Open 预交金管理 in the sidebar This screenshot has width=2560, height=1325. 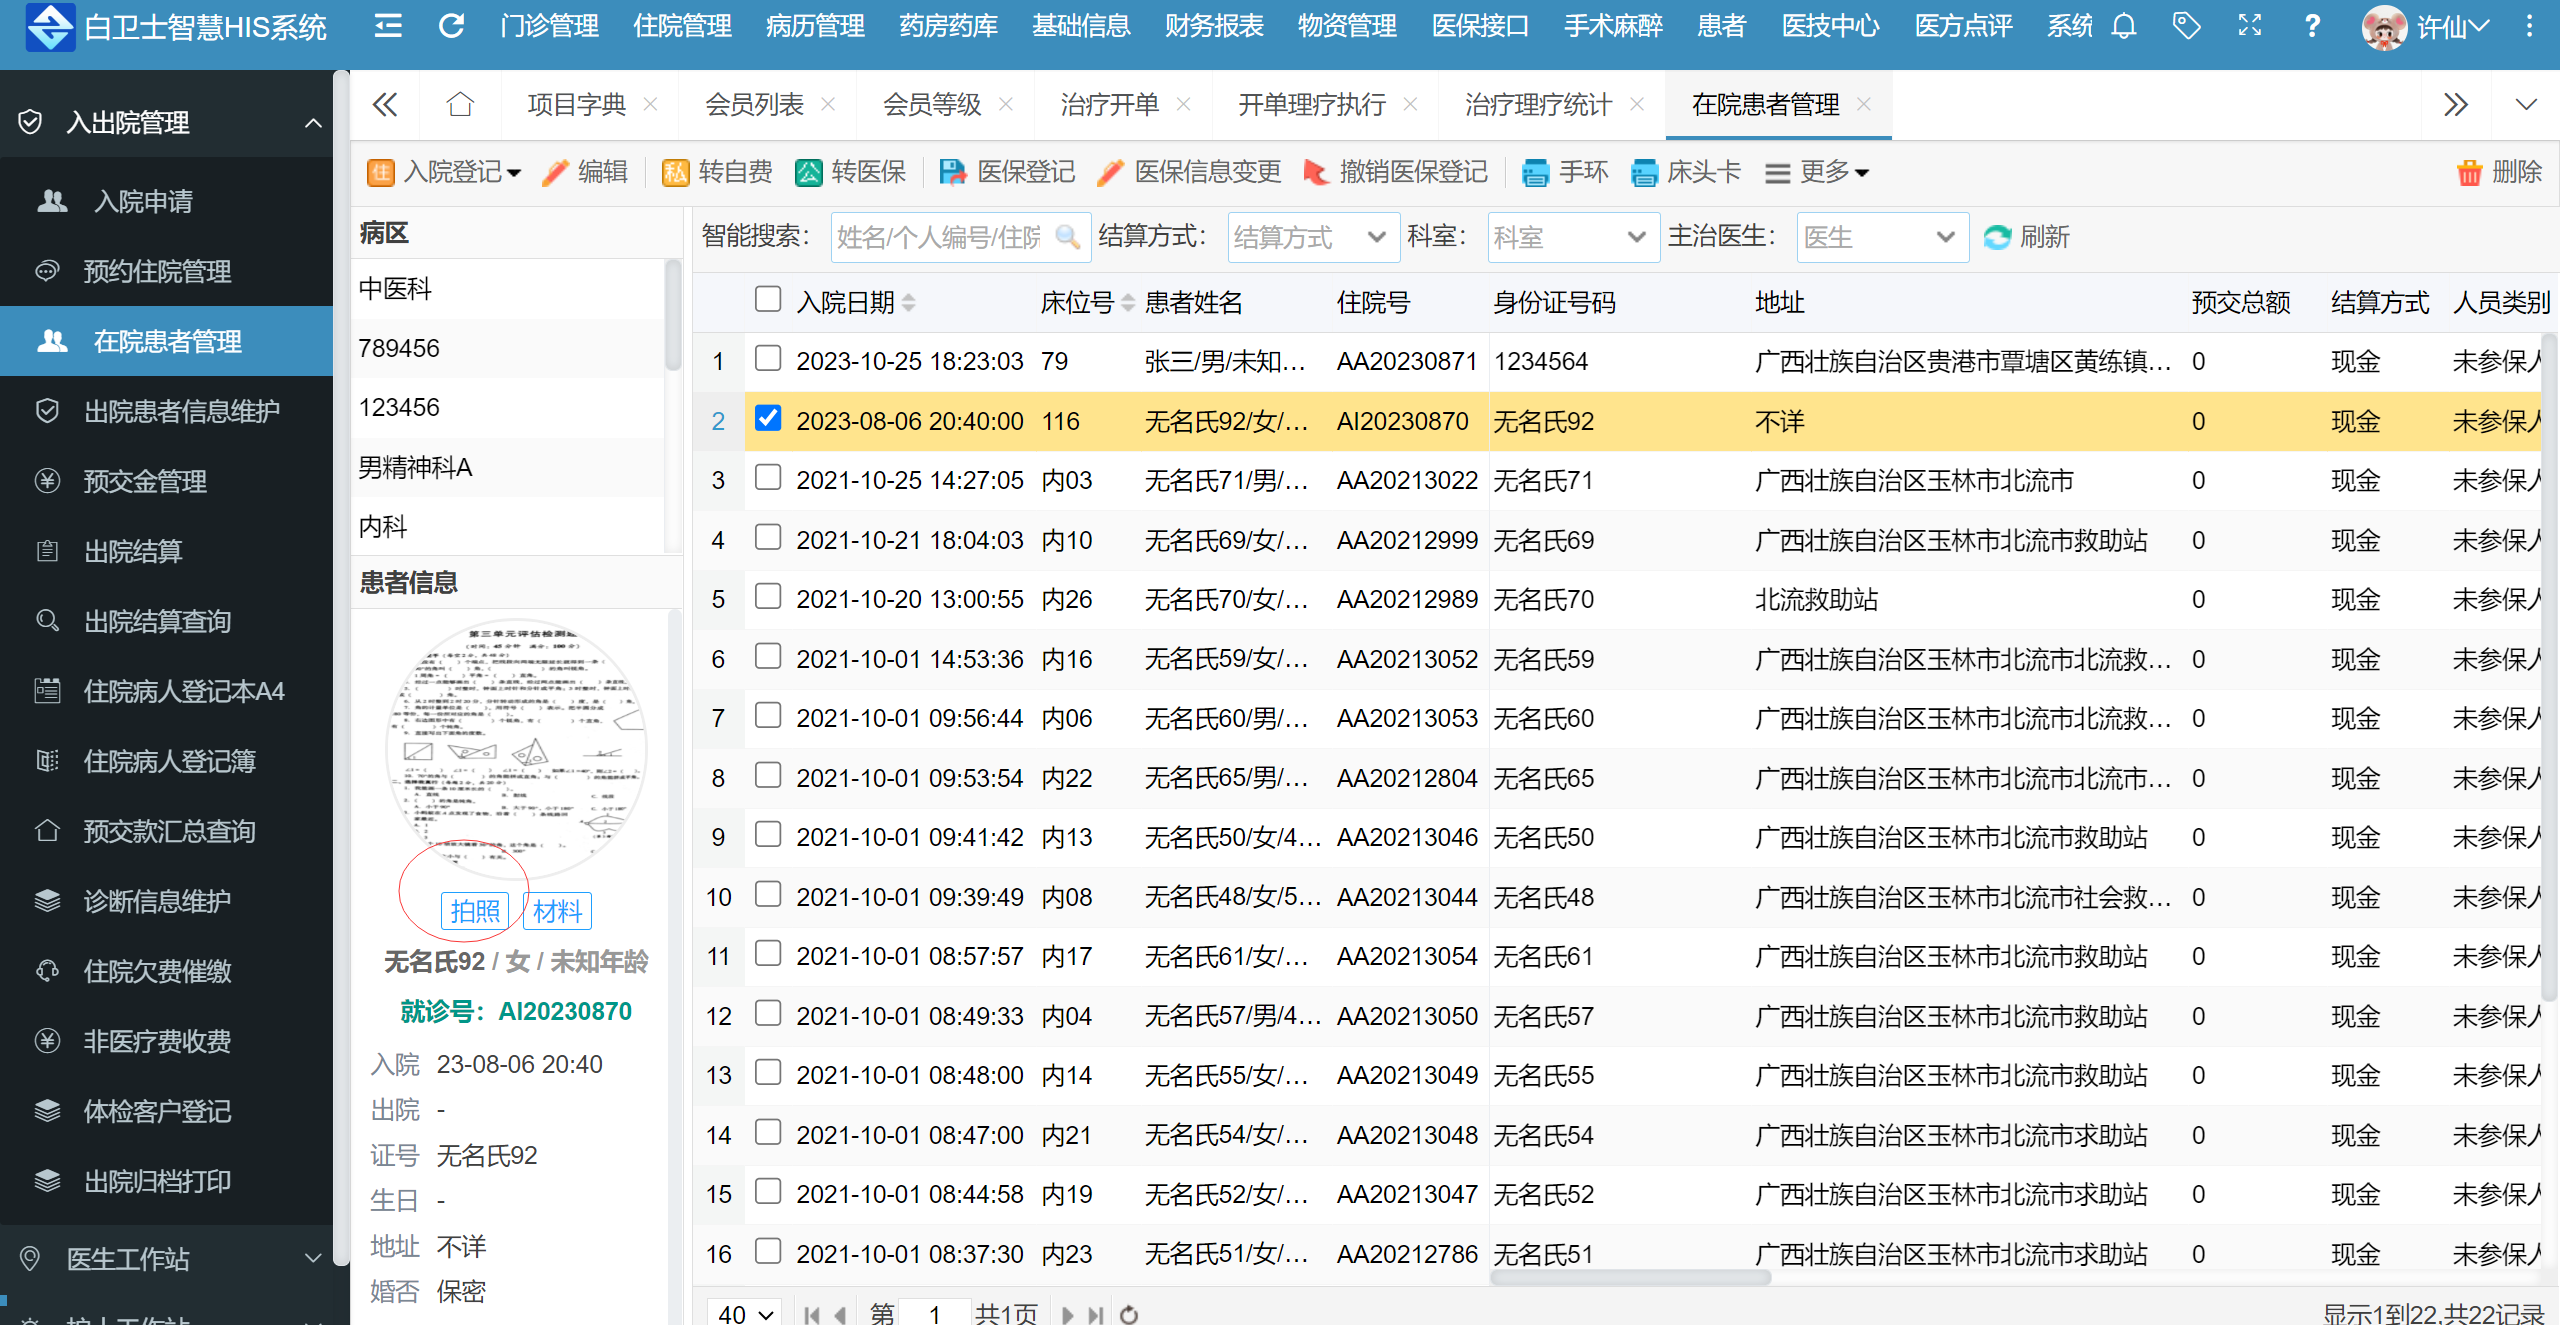pos(166,481)
